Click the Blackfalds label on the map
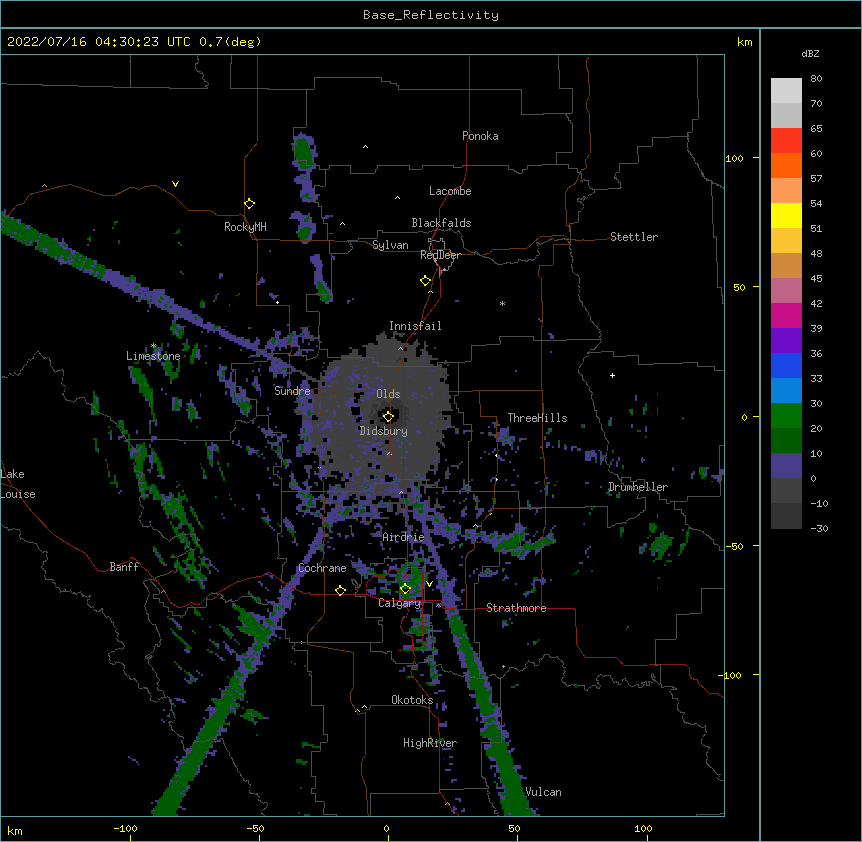Screen dimensions: 862x842 [x=441, y=223]
